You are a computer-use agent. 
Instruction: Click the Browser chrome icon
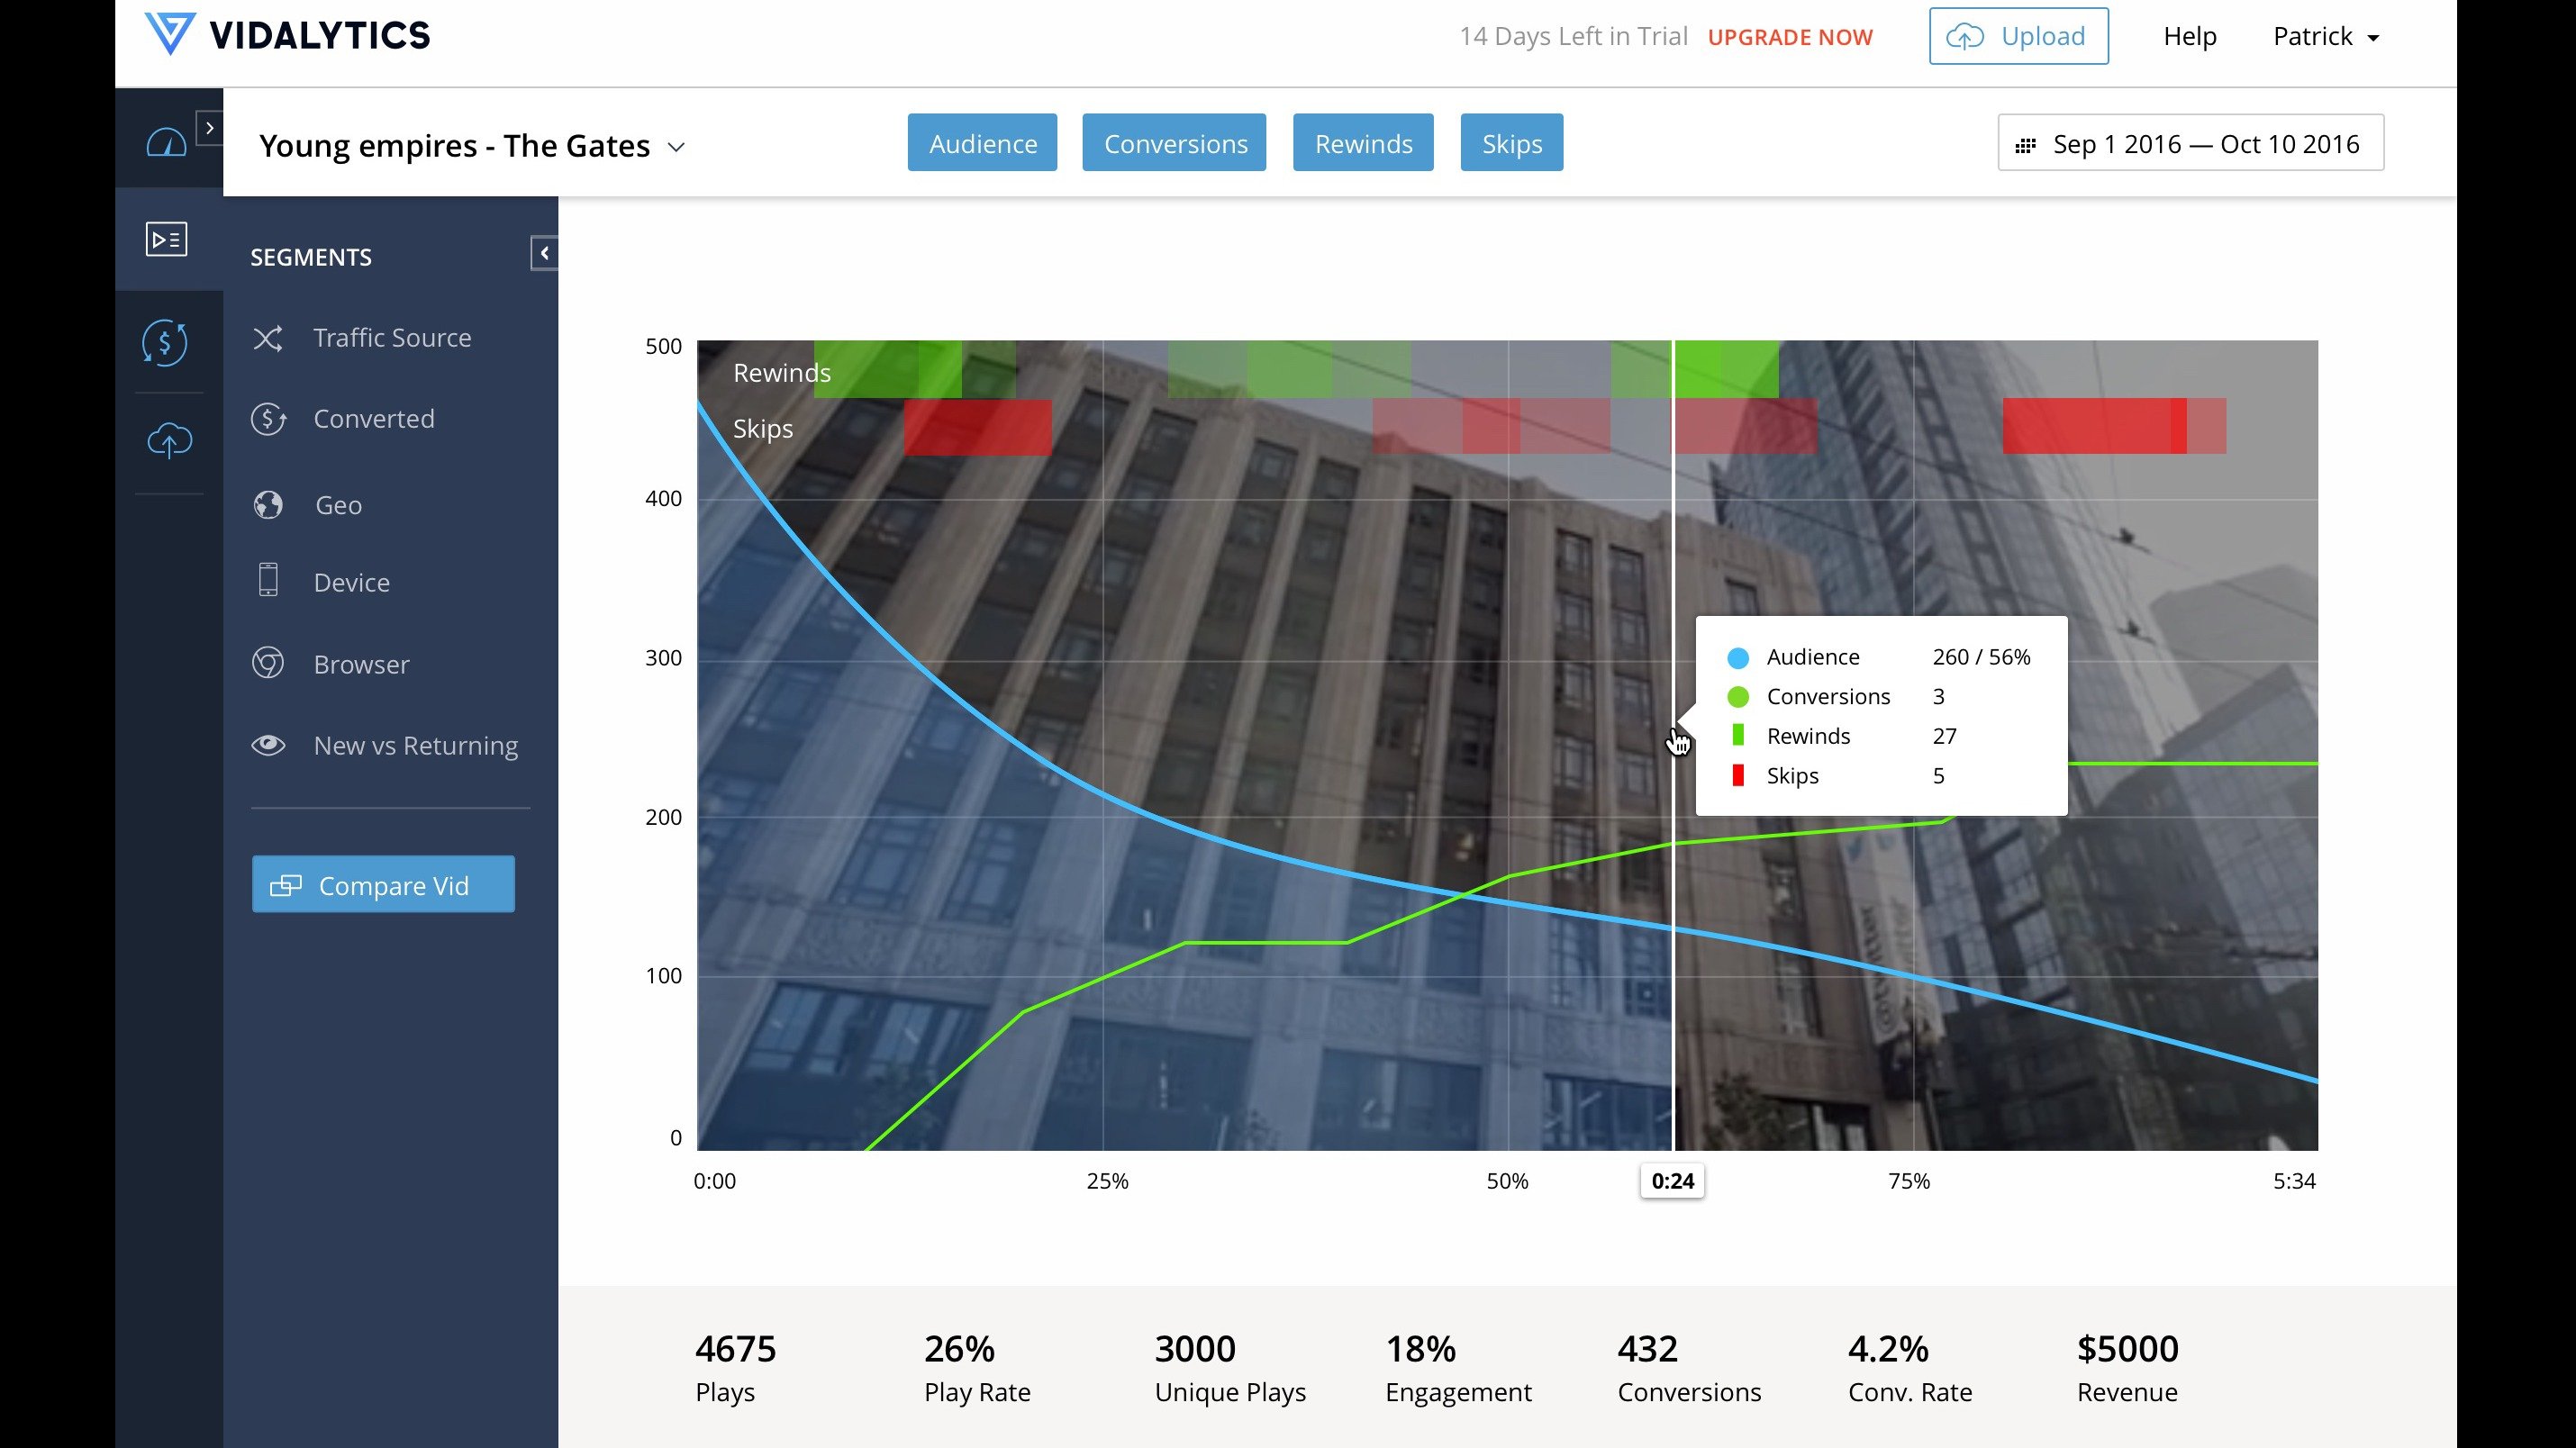click(x=268, y=663)
